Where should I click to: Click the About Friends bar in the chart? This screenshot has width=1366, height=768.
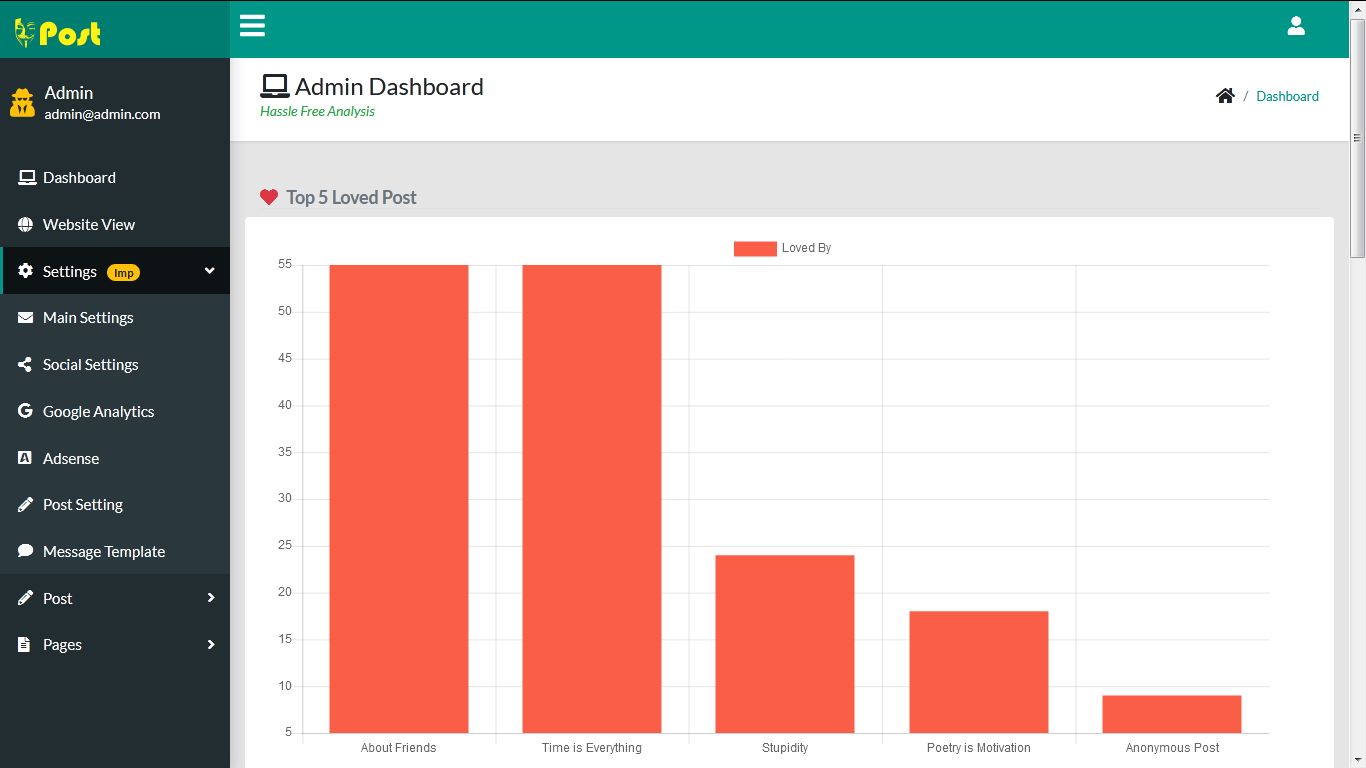click(x=399, y=499)
